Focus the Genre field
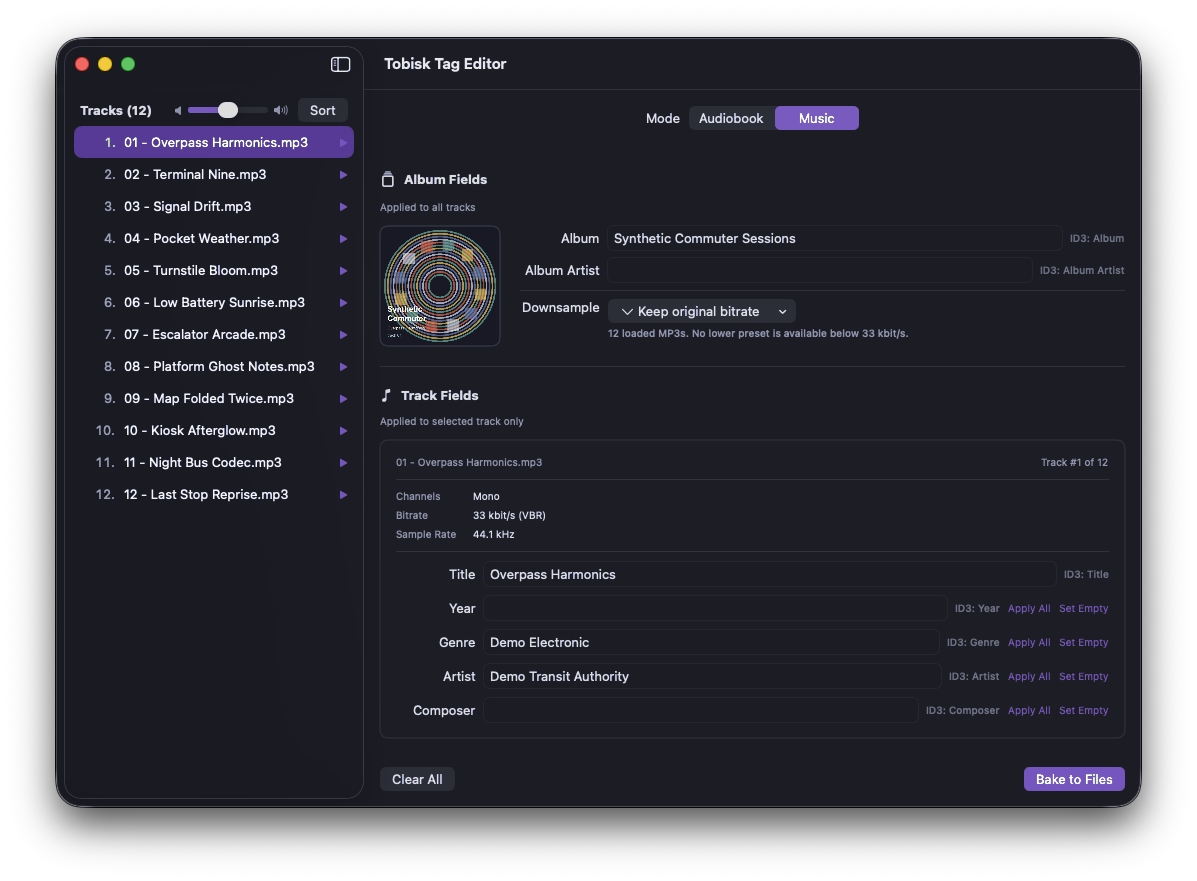This screenshot has height=881, width=1197. [x=711, y=643]
